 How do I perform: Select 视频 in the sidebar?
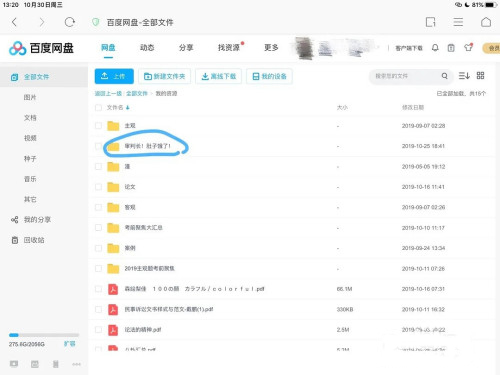30,138
